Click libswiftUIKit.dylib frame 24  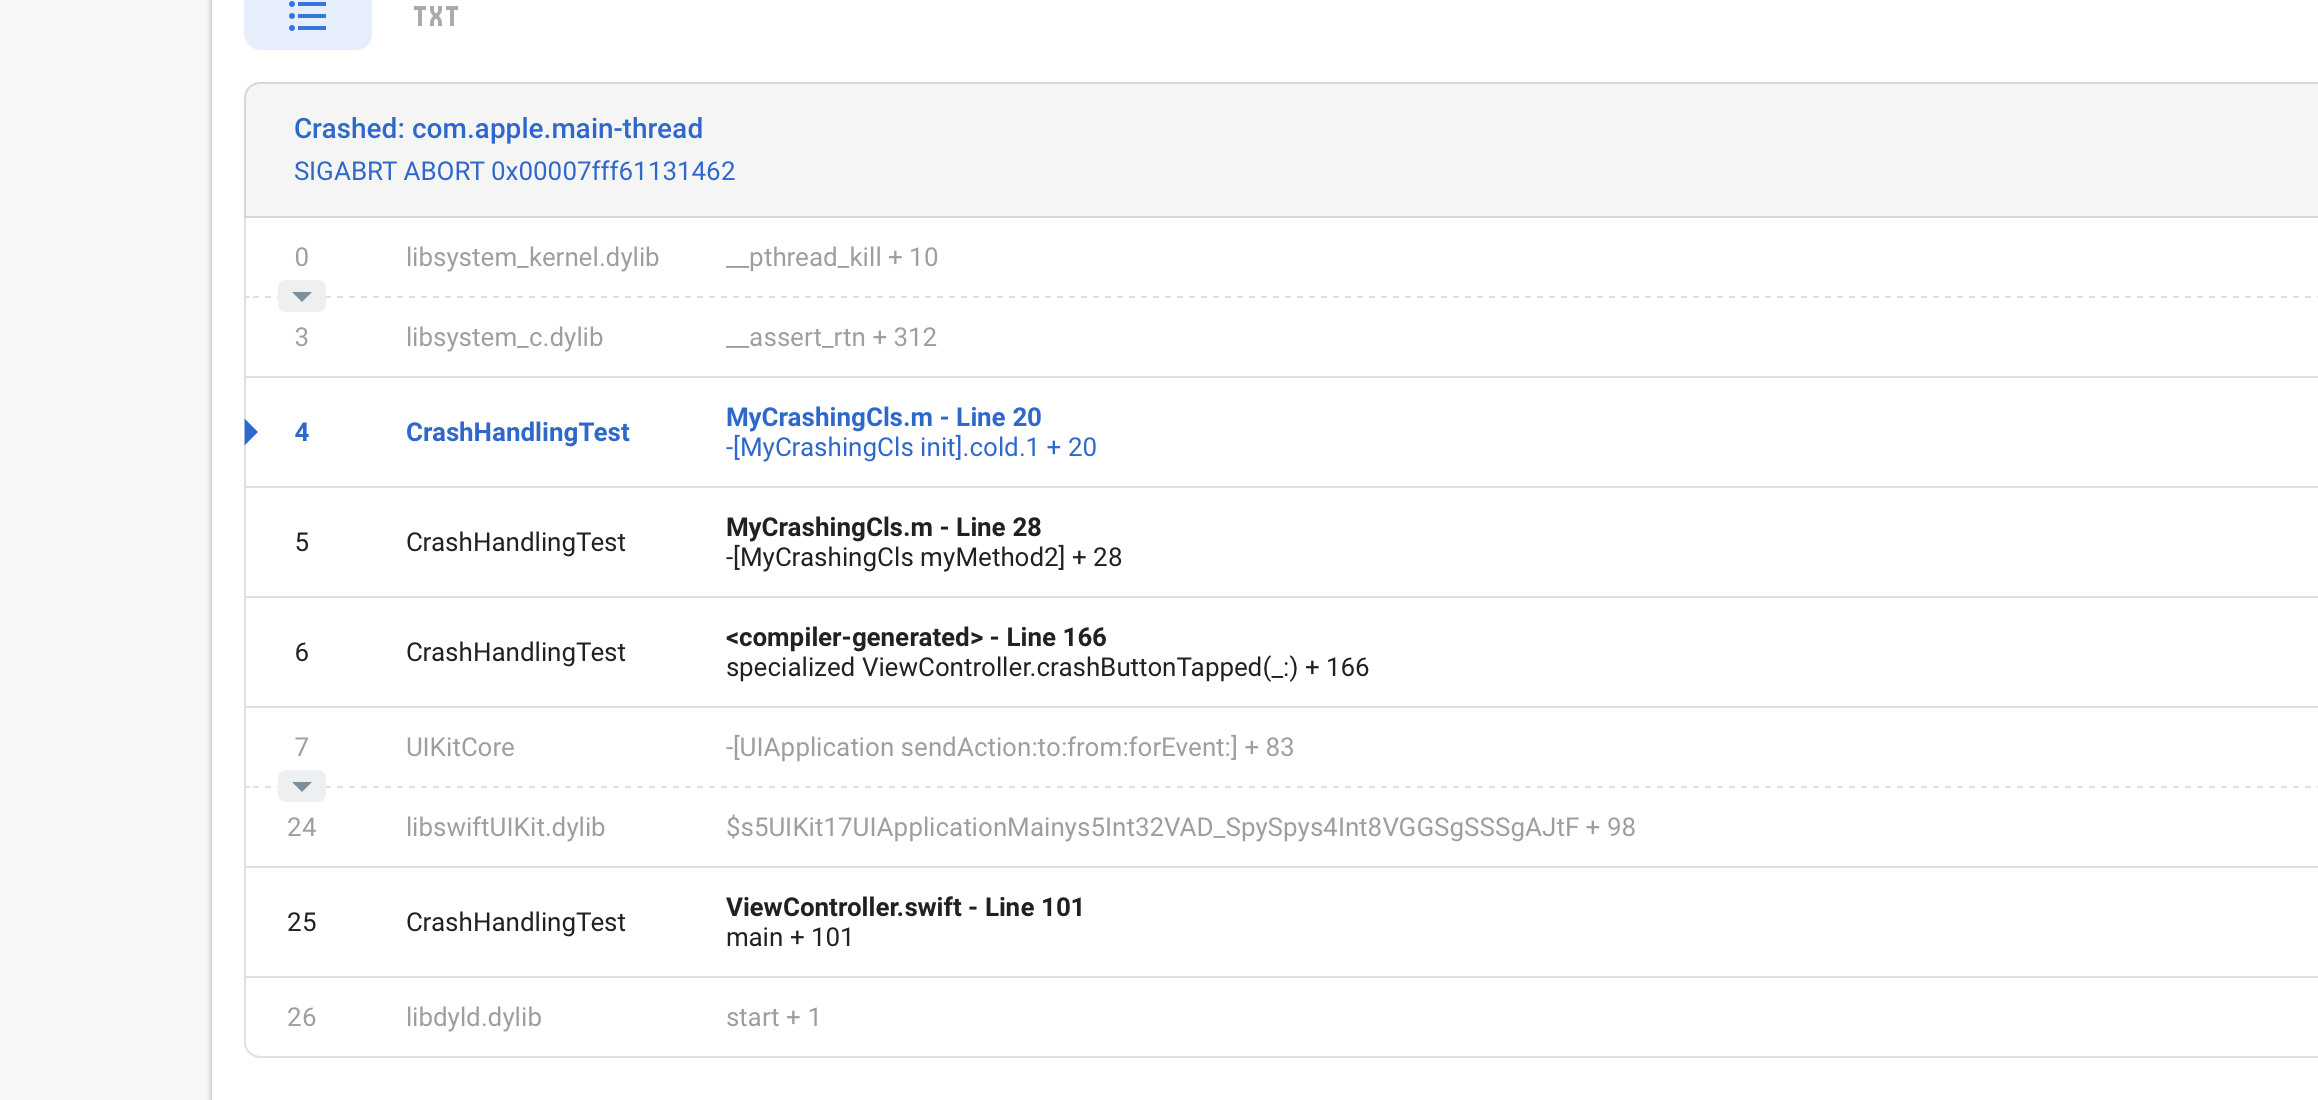click(505, 827)
